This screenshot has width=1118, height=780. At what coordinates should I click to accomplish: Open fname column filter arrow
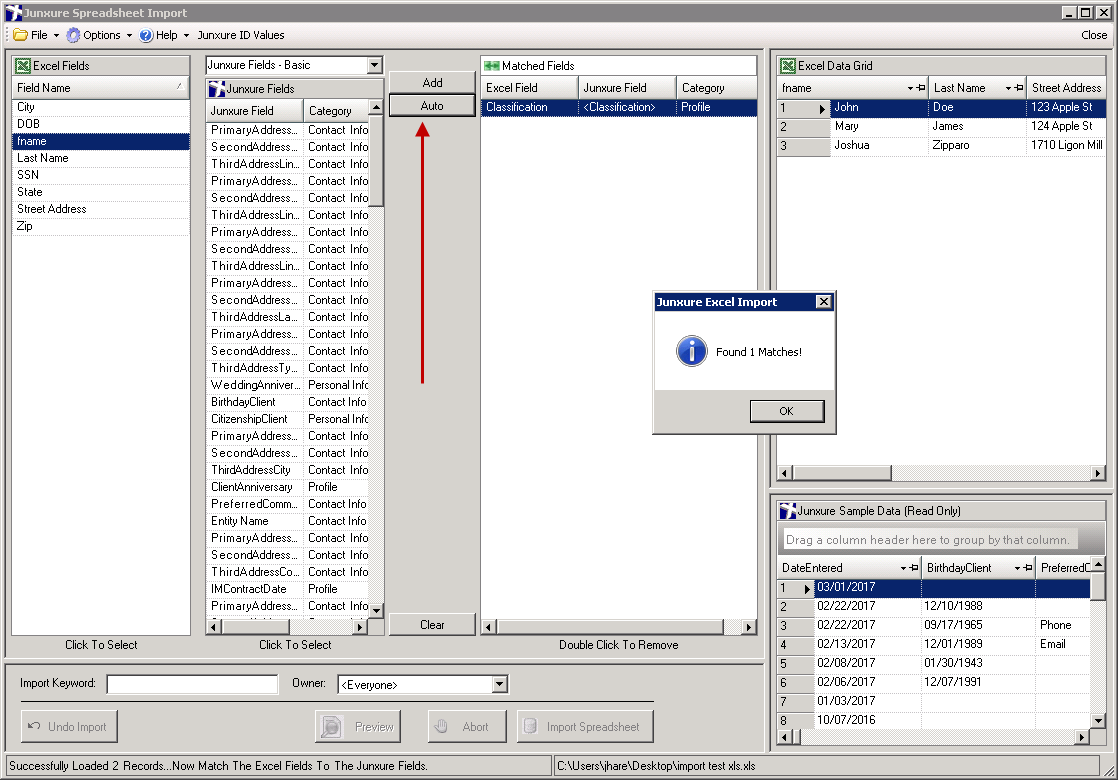coord(911,88)
